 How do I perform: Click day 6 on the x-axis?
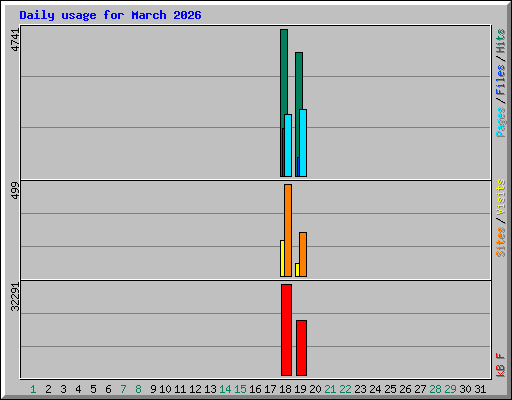click(108, 389)
